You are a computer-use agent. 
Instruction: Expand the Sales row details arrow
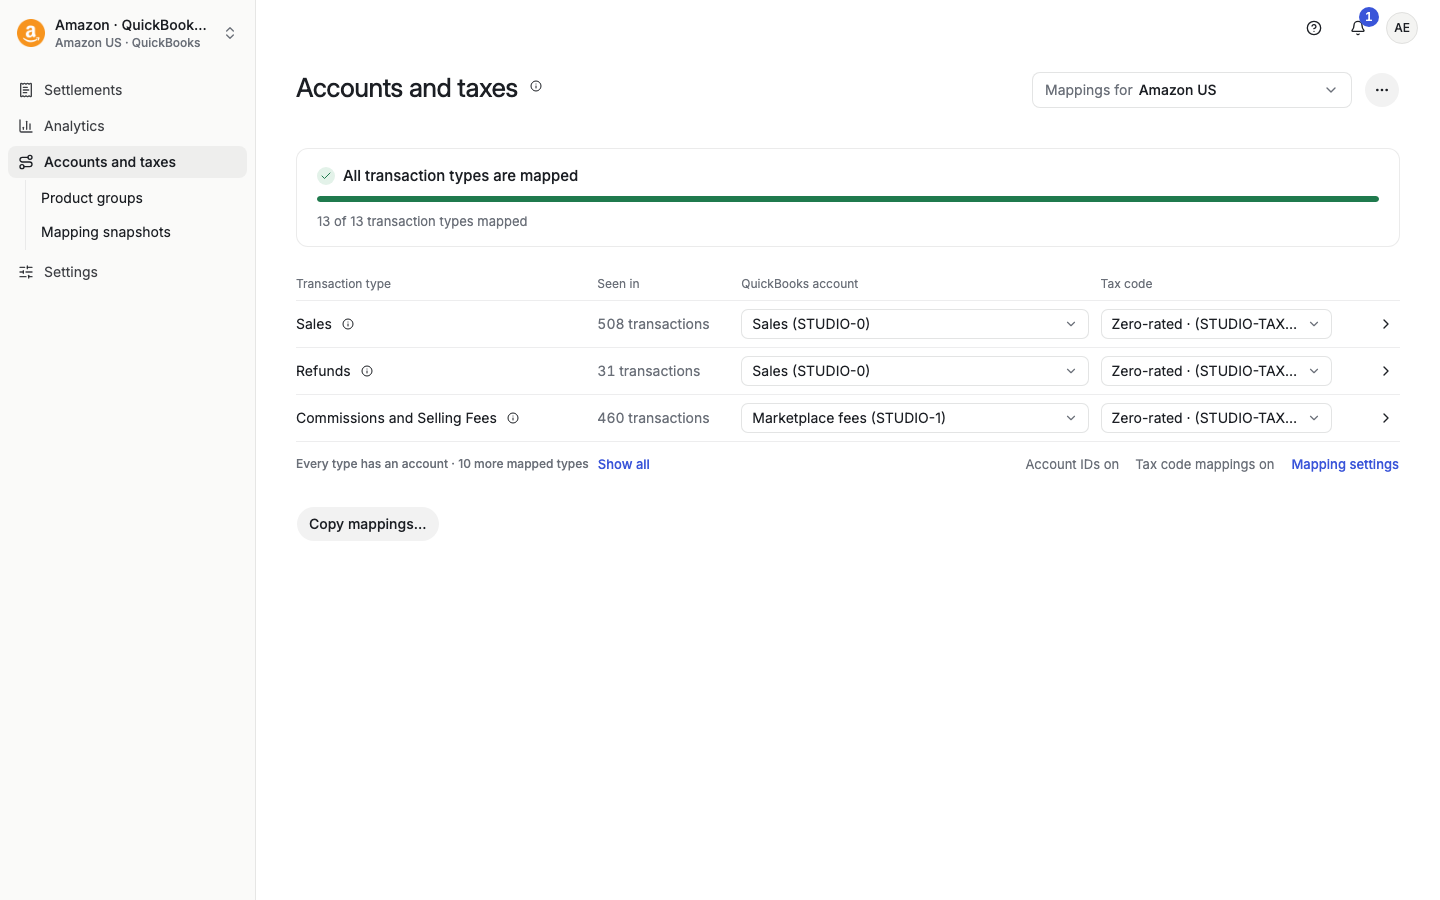coord(1386,324)
